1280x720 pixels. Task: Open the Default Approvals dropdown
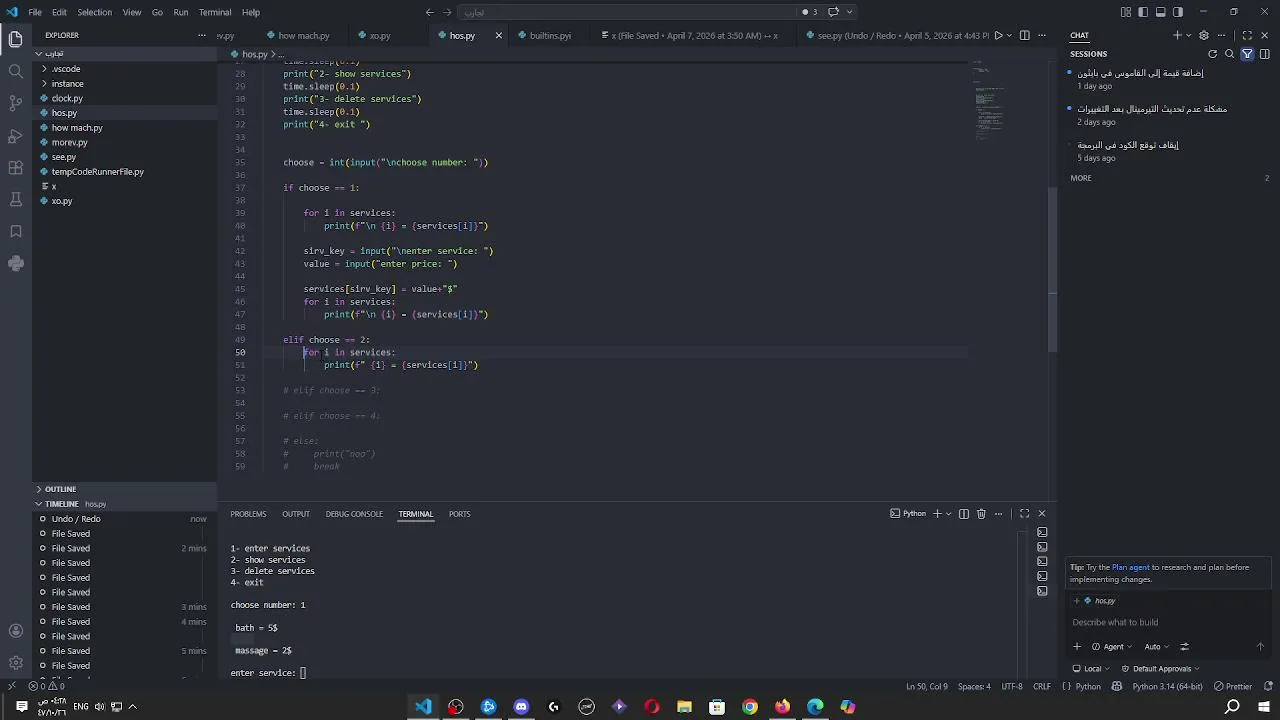click(x=1160, y=669)
